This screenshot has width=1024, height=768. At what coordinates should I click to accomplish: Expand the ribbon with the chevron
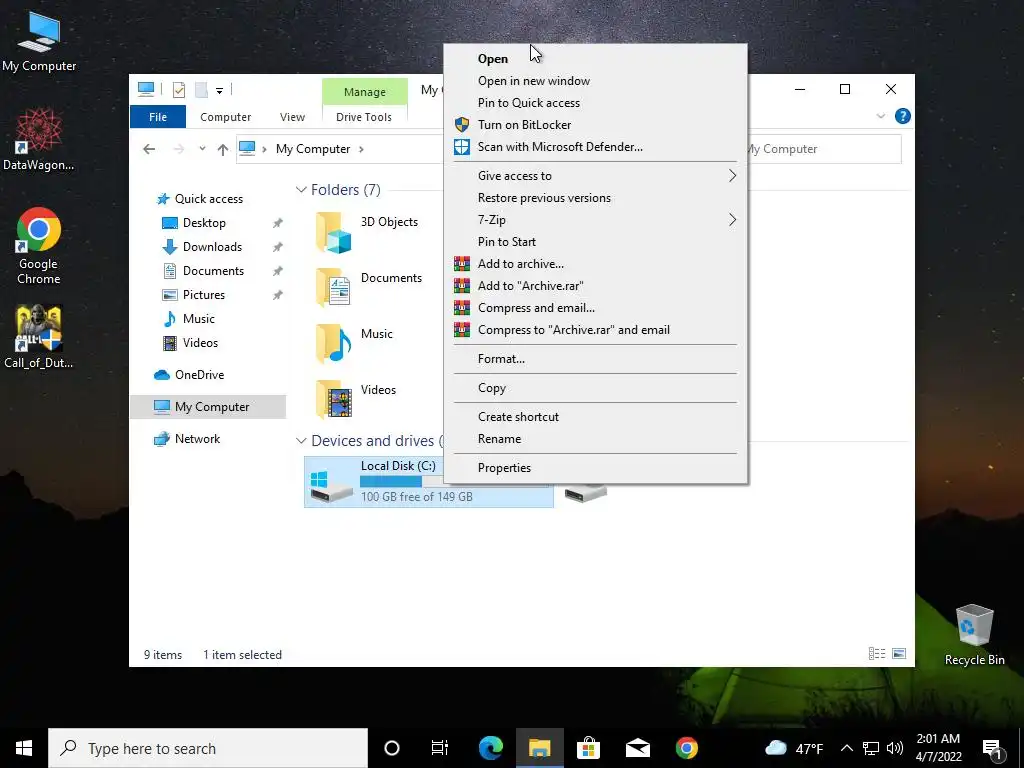click(880, 116)
